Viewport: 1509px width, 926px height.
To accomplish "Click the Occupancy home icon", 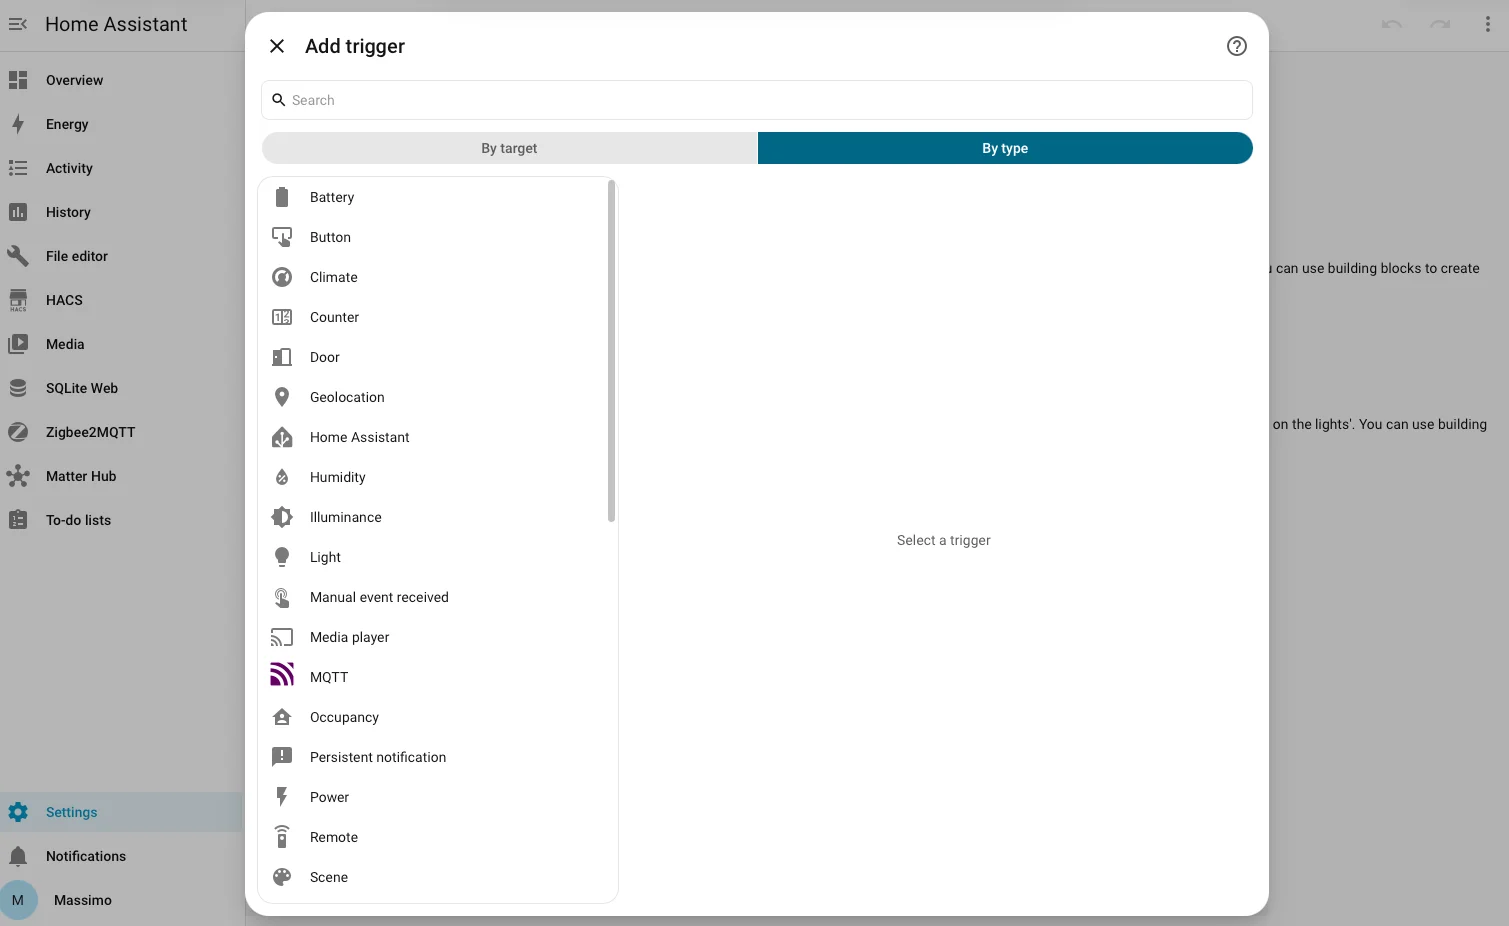I will pyautogui.click(x=282, y=717).
